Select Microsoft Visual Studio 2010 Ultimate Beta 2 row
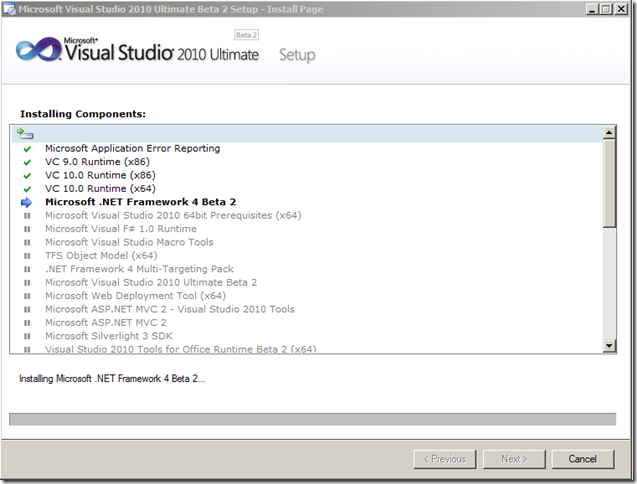 coord(151,282)
